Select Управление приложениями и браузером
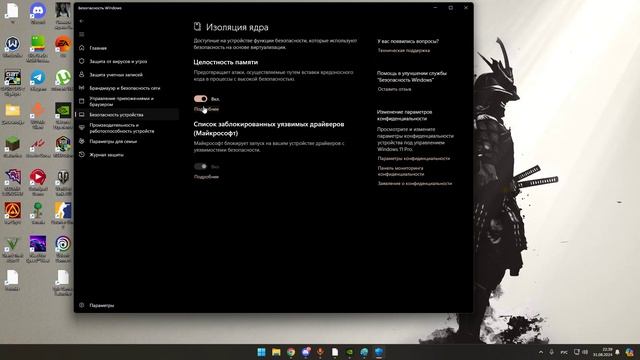The width and height of the screenshot is (640, 360). point(127,101)
